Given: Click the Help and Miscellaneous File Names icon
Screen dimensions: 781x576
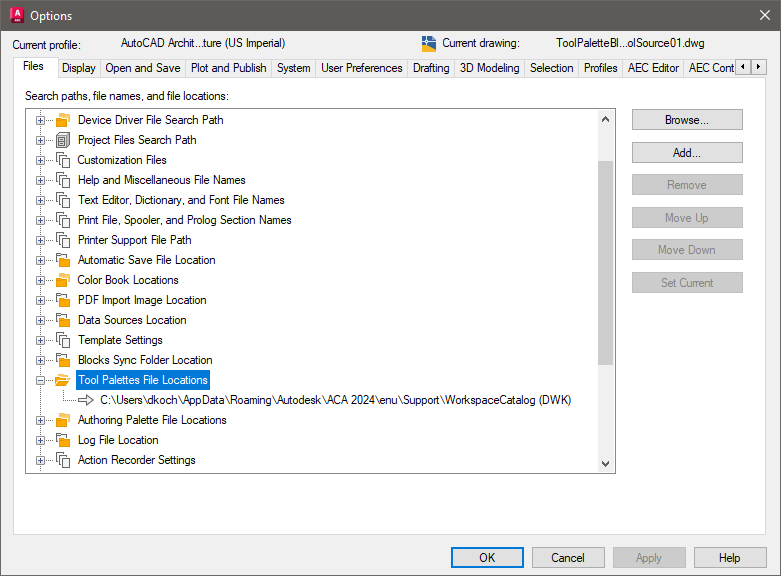Looking at the screenshot, I should pyautogui.click(x=63, y=180).
